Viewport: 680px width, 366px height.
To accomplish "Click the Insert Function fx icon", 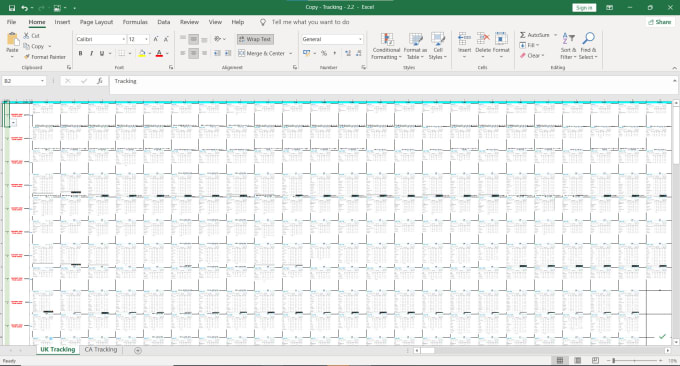I will pos(99,81).
